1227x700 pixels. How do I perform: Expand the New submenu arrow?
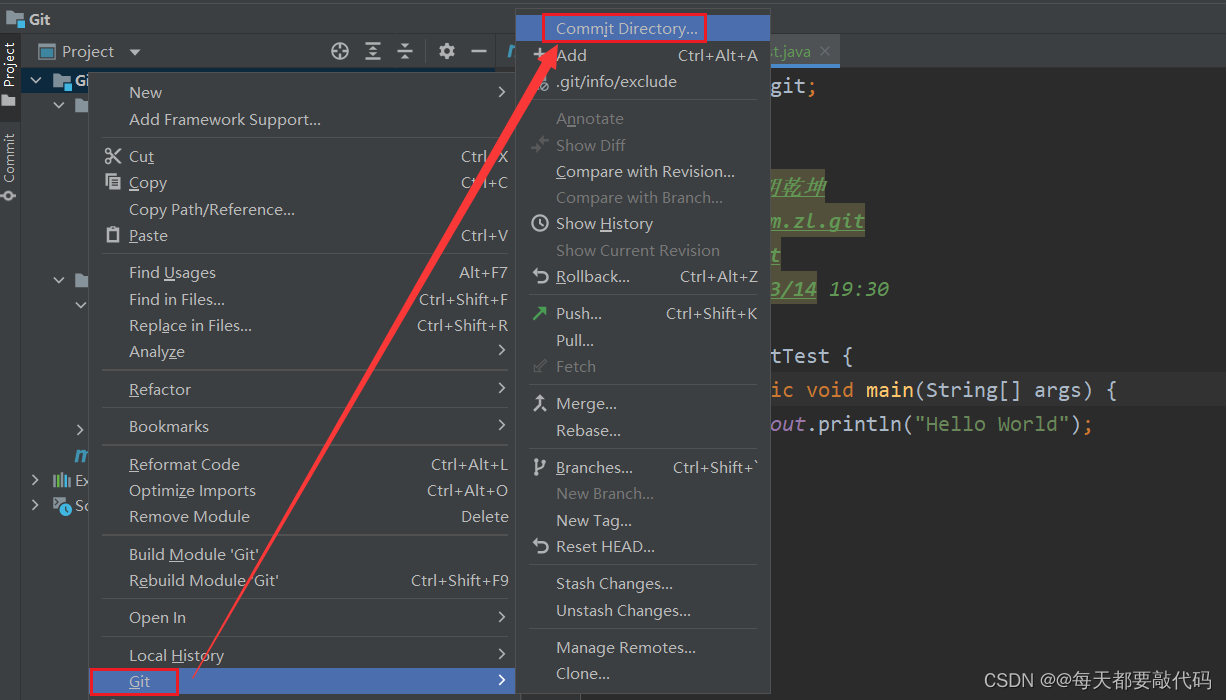tap(503, 91)
